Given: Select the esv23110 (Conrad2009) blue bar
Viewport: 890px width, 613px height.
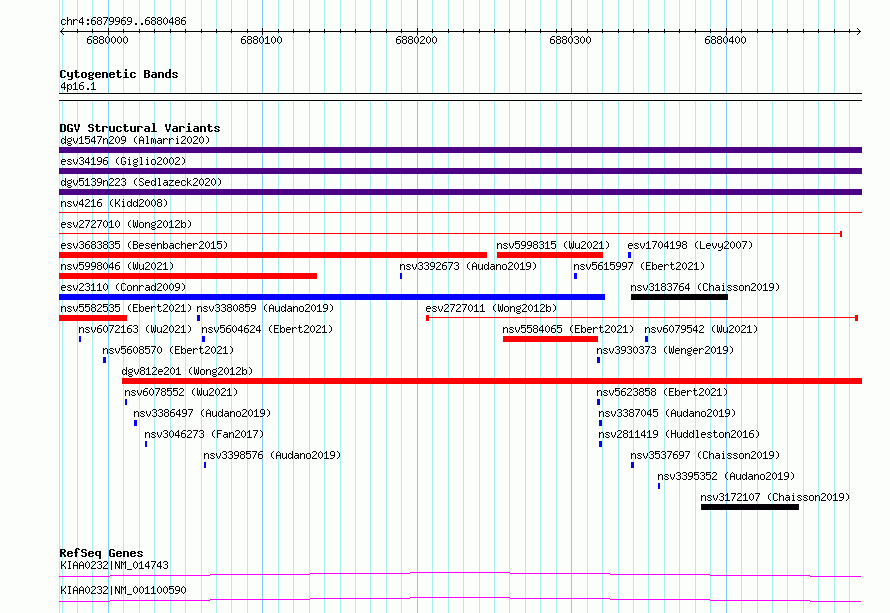Looking at the screenshot, I should pos(332,297).
